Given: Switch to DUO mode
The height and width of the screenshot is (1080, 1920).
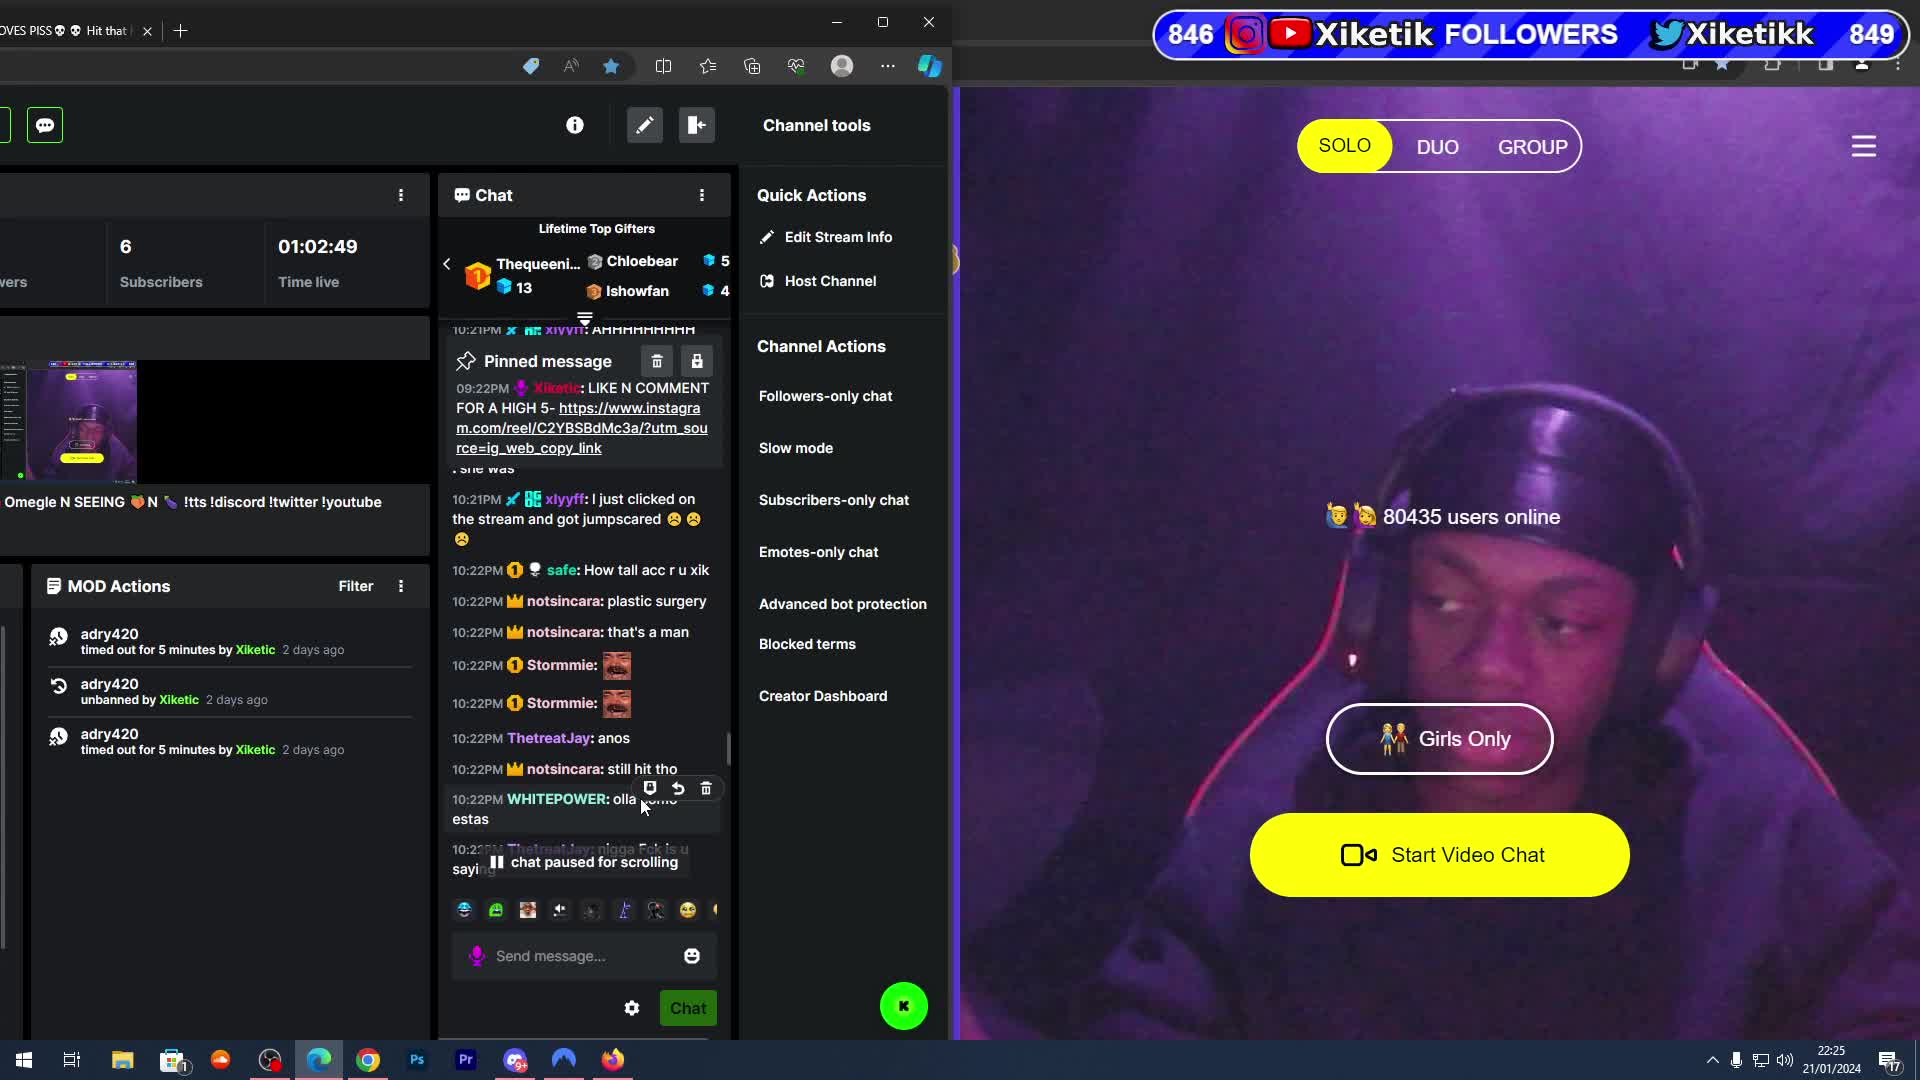Looking at the screenshot, I should tap(1438, 146).
